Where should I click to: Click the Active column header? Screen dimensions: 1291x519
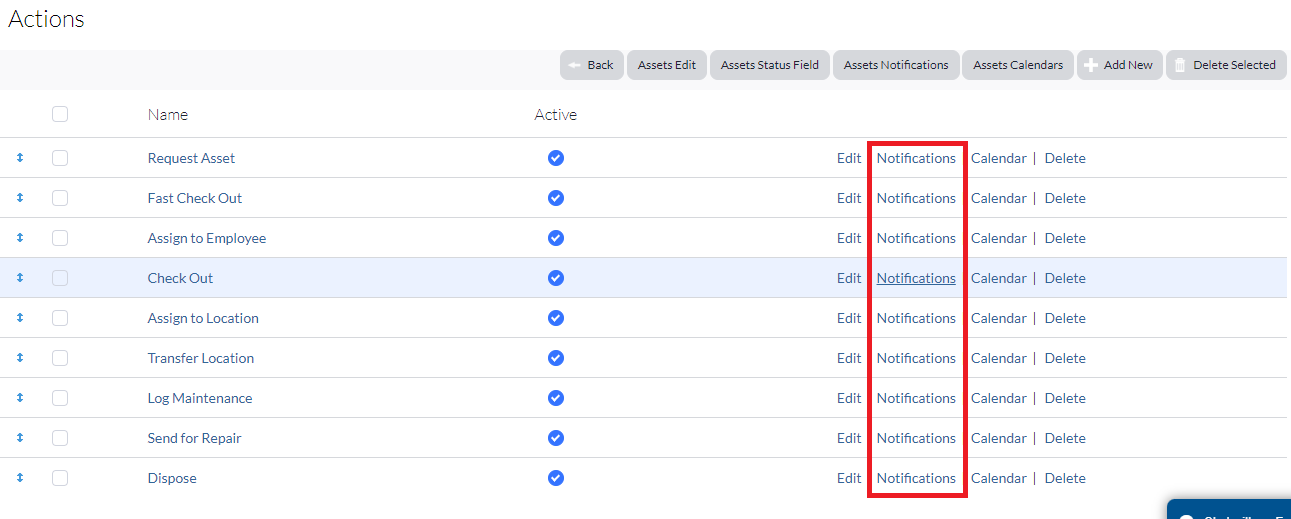coord(556,114)
